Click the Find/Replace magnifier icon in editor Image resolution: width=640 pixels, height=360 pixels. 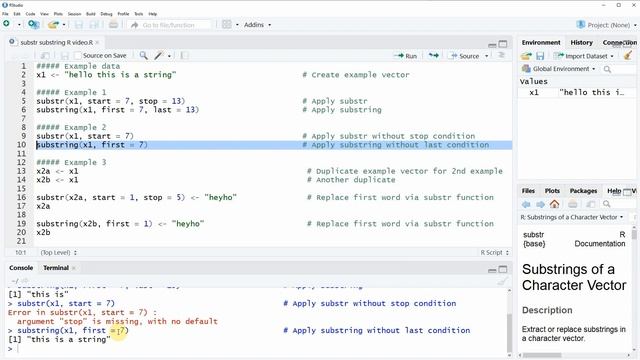point(143,55)
